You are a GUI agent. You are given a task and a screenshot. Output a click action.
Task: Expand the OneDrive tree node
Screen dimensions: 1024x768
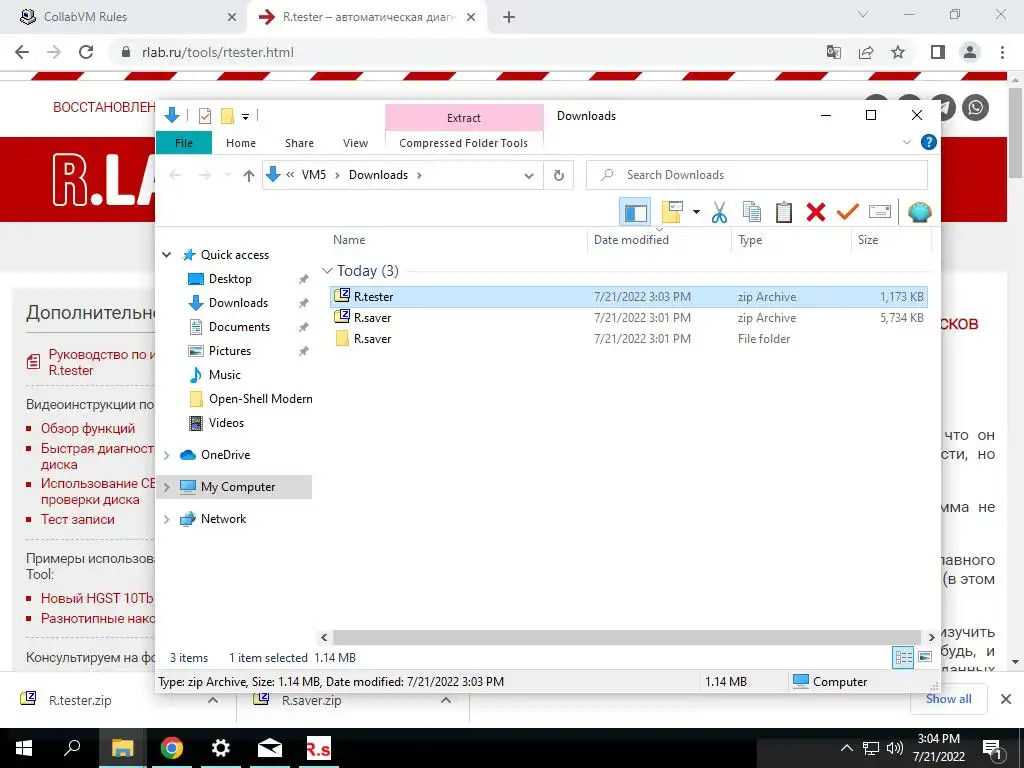(167, 455)
